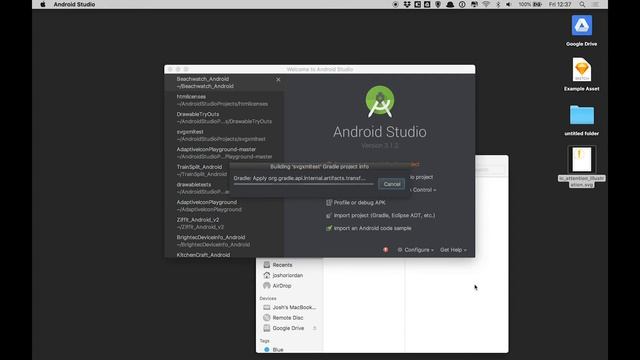Viewport: 640px width, 360px height.
Task: Click the Import project icon
Action: click(329, 215)
